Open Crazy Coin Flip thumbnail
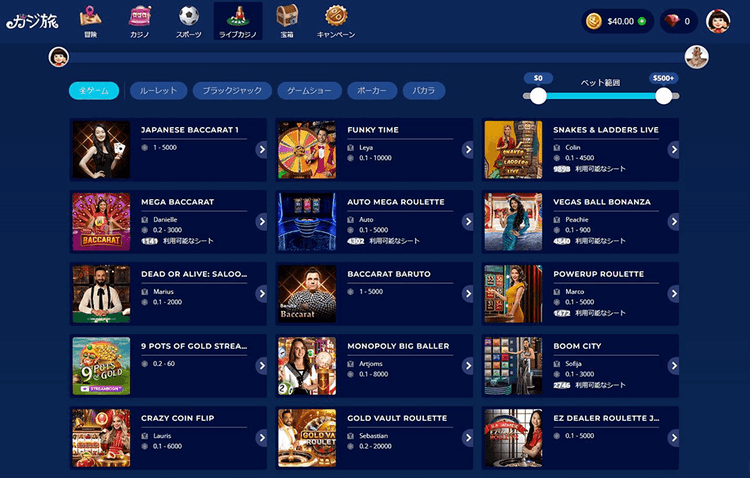The image size is (750, 478). [x=101, y=437]
